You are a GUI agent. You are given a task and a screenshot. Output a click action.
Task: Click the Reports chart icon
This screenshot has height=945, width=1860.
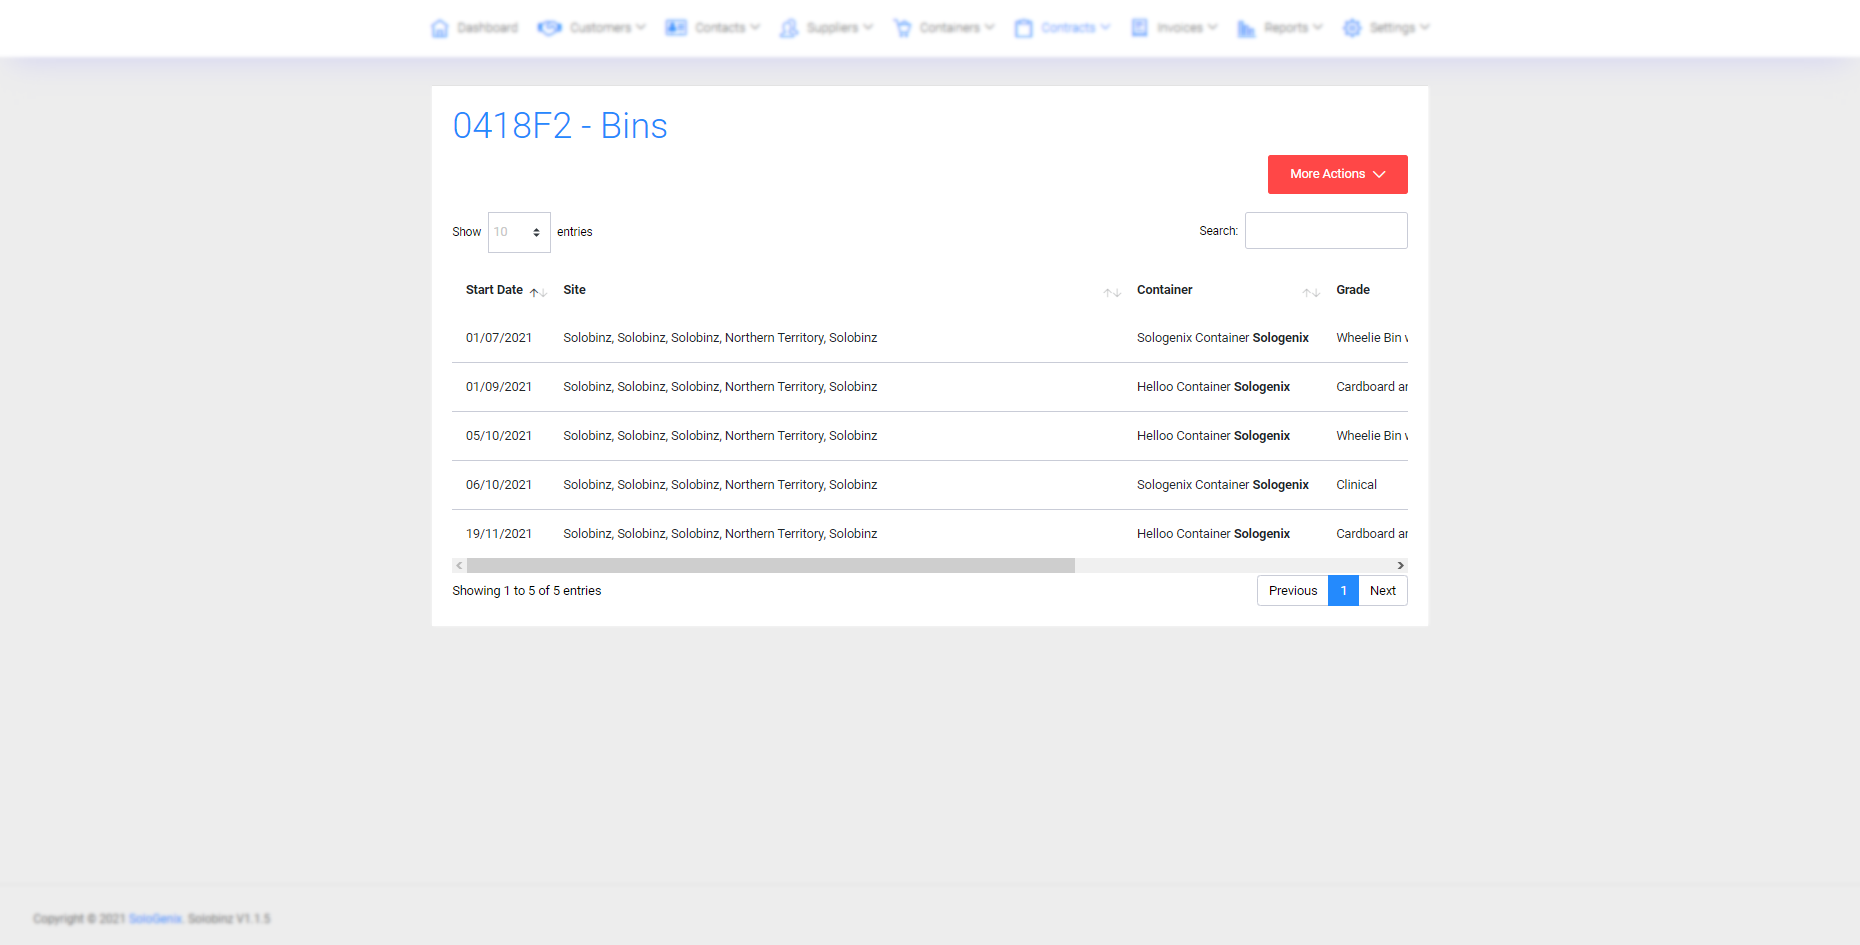coord(1246,28)
